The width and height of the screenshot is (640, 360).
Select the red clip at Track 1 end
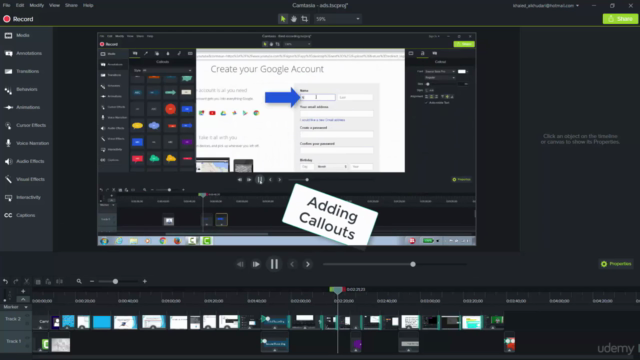coord(510,344)
